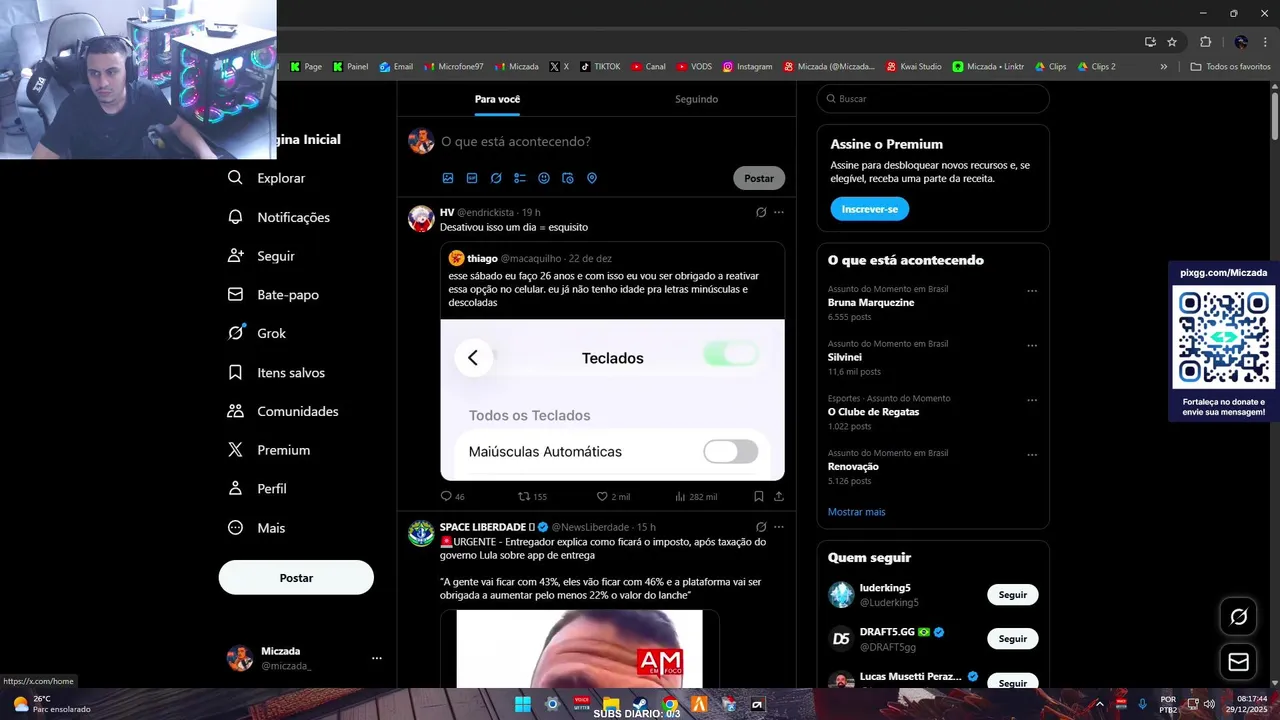Click the schedule post icon in composer
1280x720 pixels.
(x=568, y=178)
